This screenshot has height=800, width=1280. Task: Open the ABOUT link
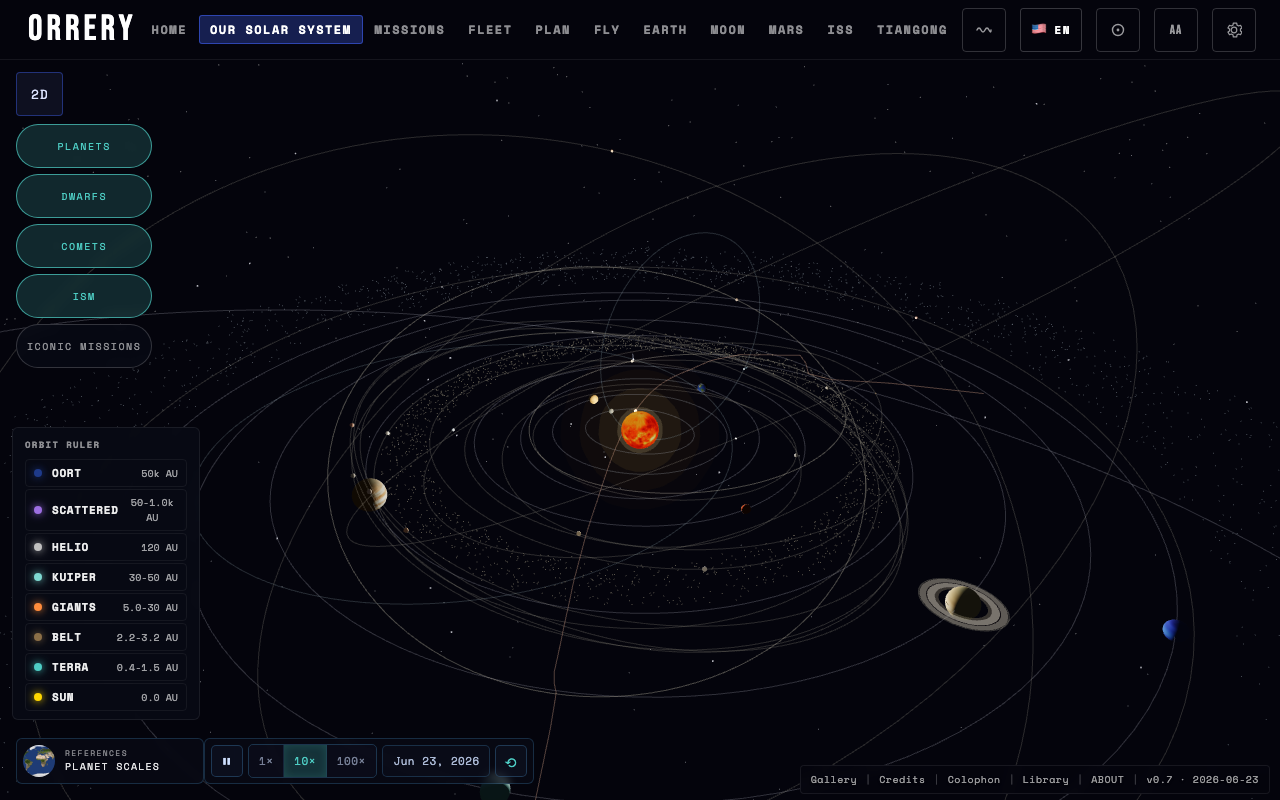[1107, 779]
